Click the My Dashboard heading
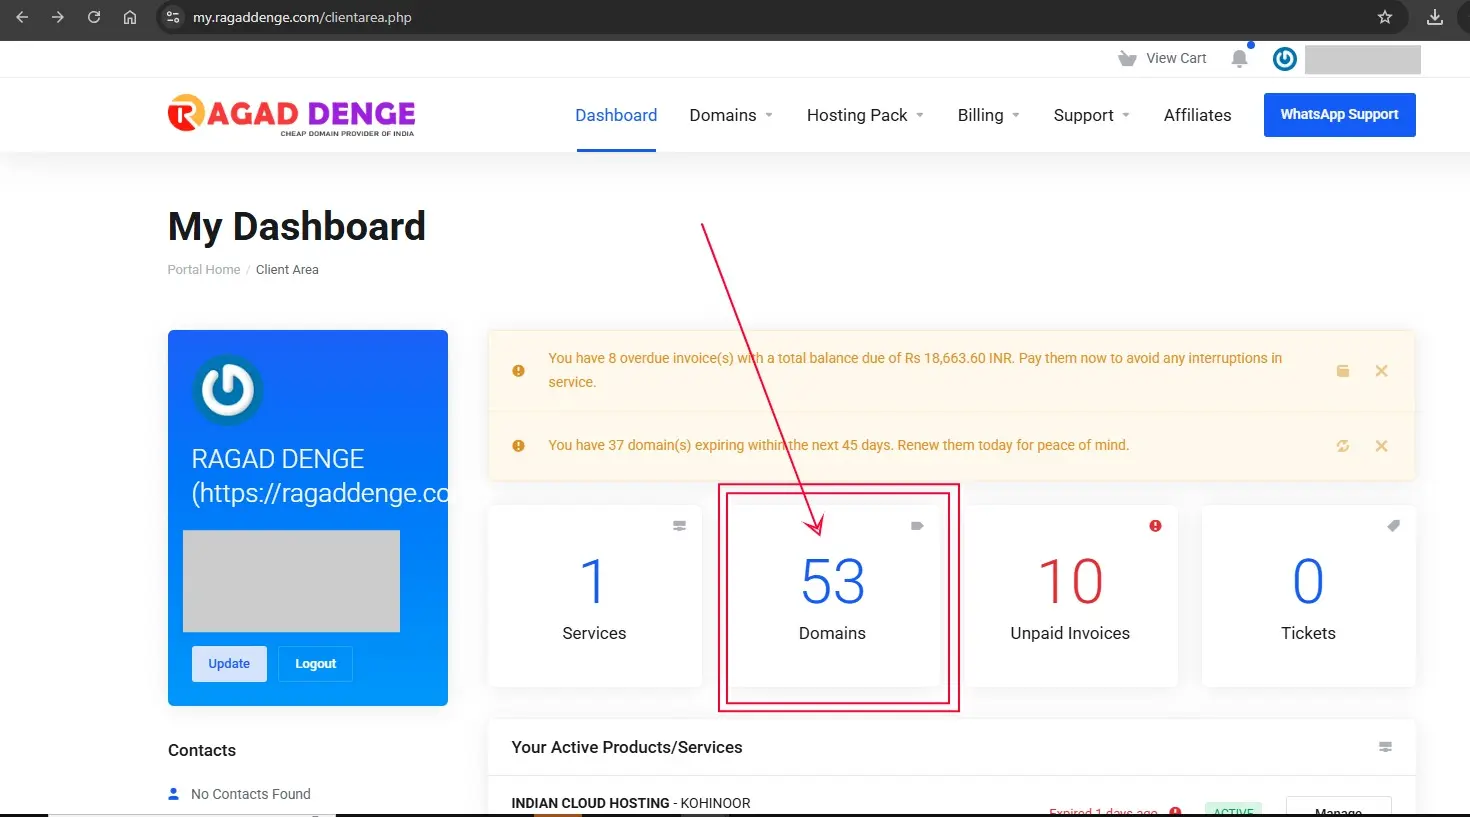Viewport: 1470px width, 817px height. pyautogui.click(x=297, y=227)
